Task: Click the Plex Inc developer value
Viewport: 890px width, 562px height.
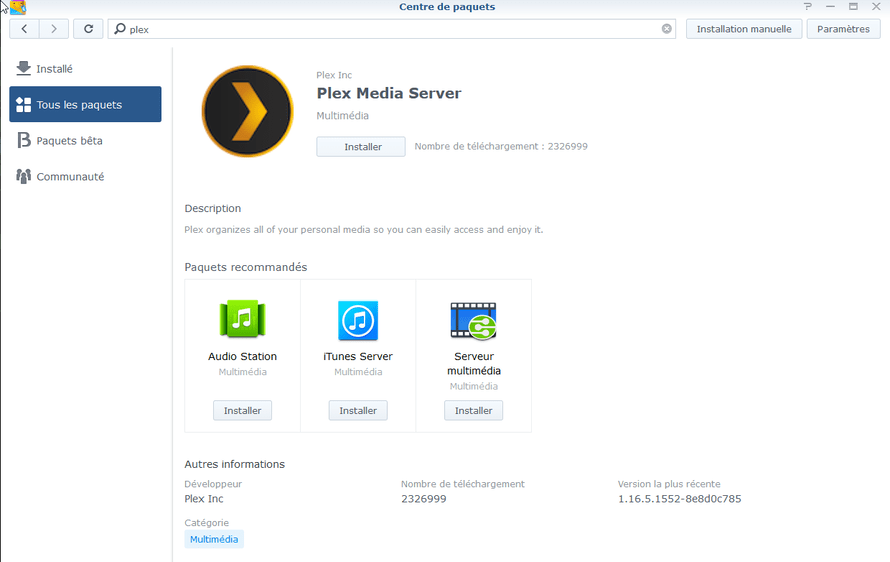Action: [x=204, y=499]
